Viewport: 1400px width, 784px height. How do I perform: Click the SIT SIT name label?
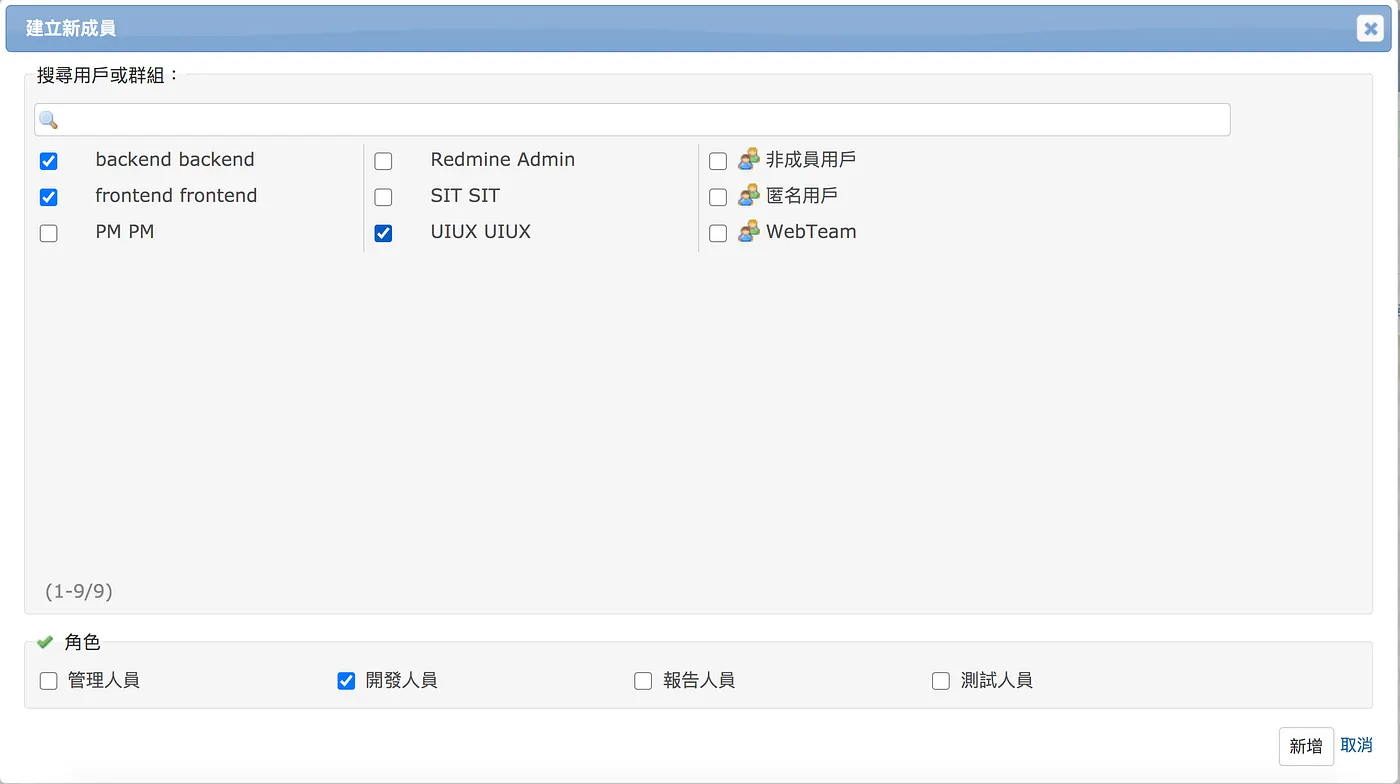coord(465,195)
